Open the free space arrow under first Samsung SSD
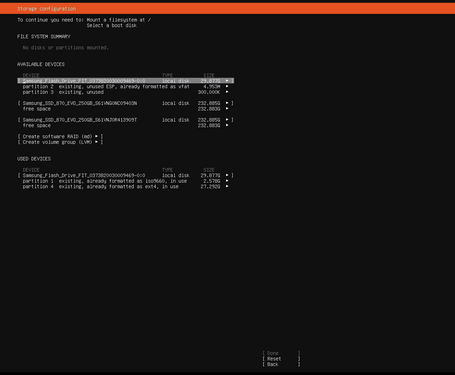The width and height of the screenshot is (455, 375). (227, 109)
